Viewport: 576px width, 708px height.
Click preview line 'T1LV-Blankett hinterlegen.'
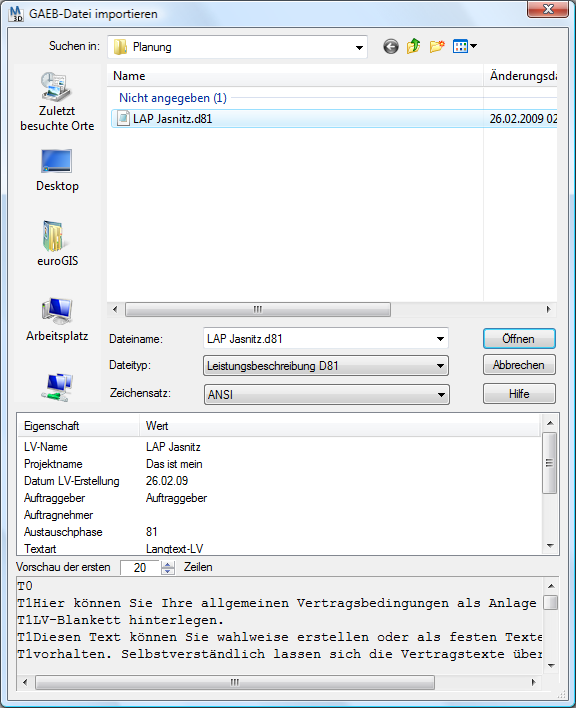[121, 620]
